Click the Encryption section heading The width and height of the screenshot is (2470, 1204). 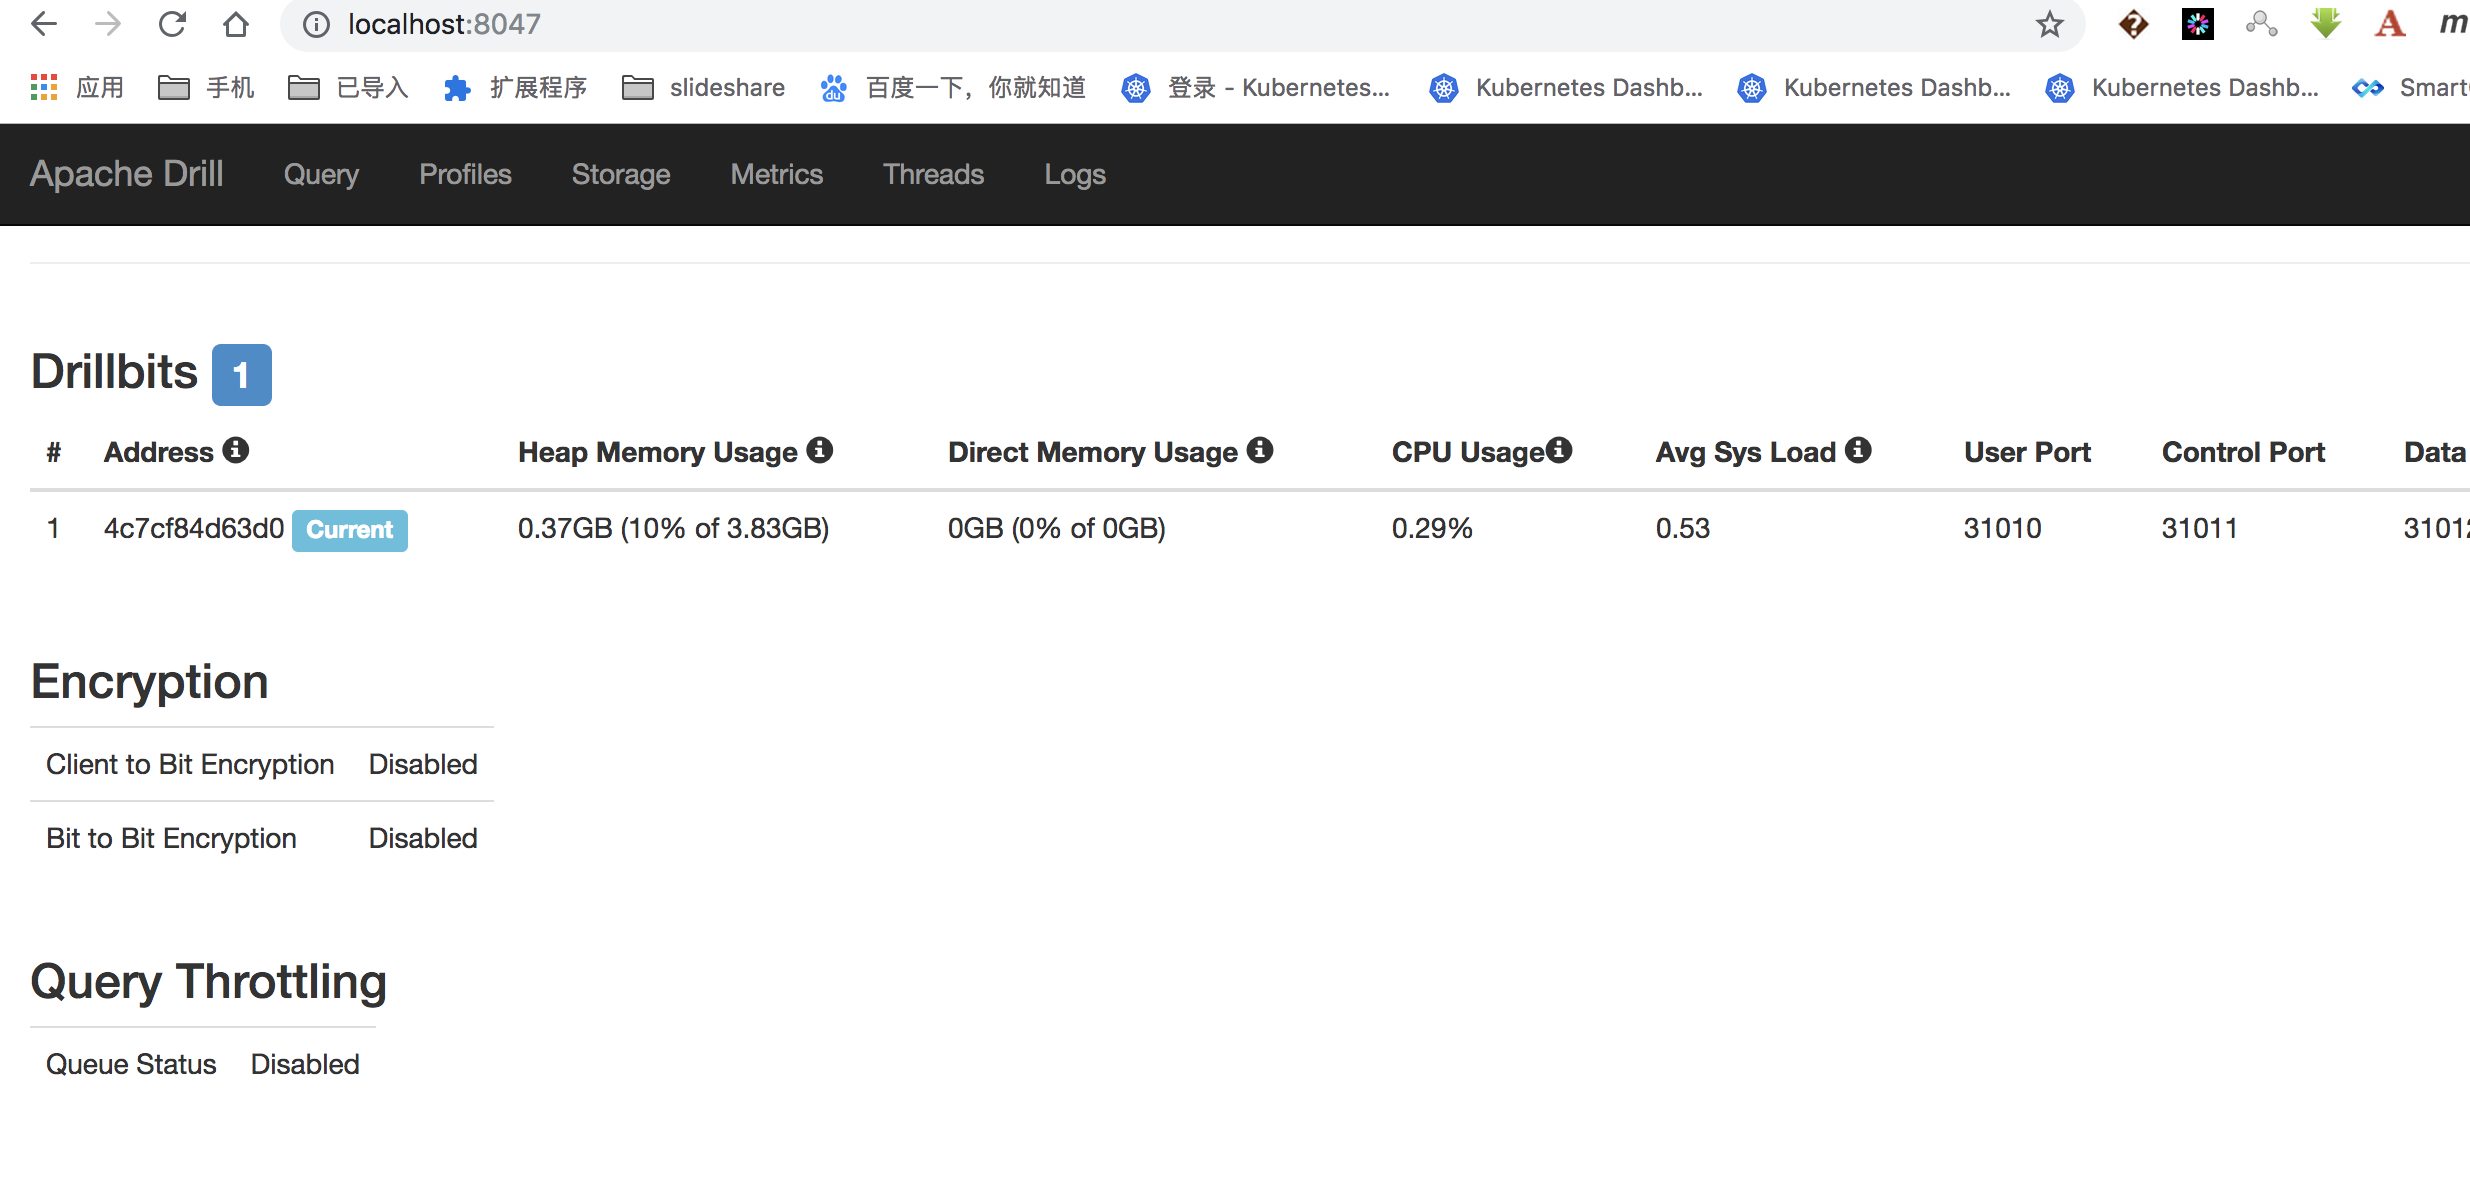(150, 682)
